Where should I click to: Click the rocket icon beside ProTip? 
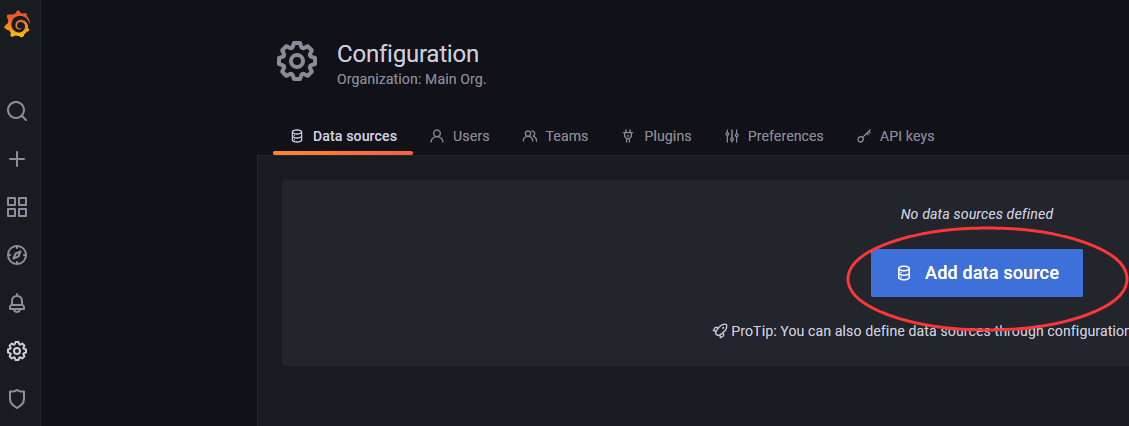click(719, 331)
